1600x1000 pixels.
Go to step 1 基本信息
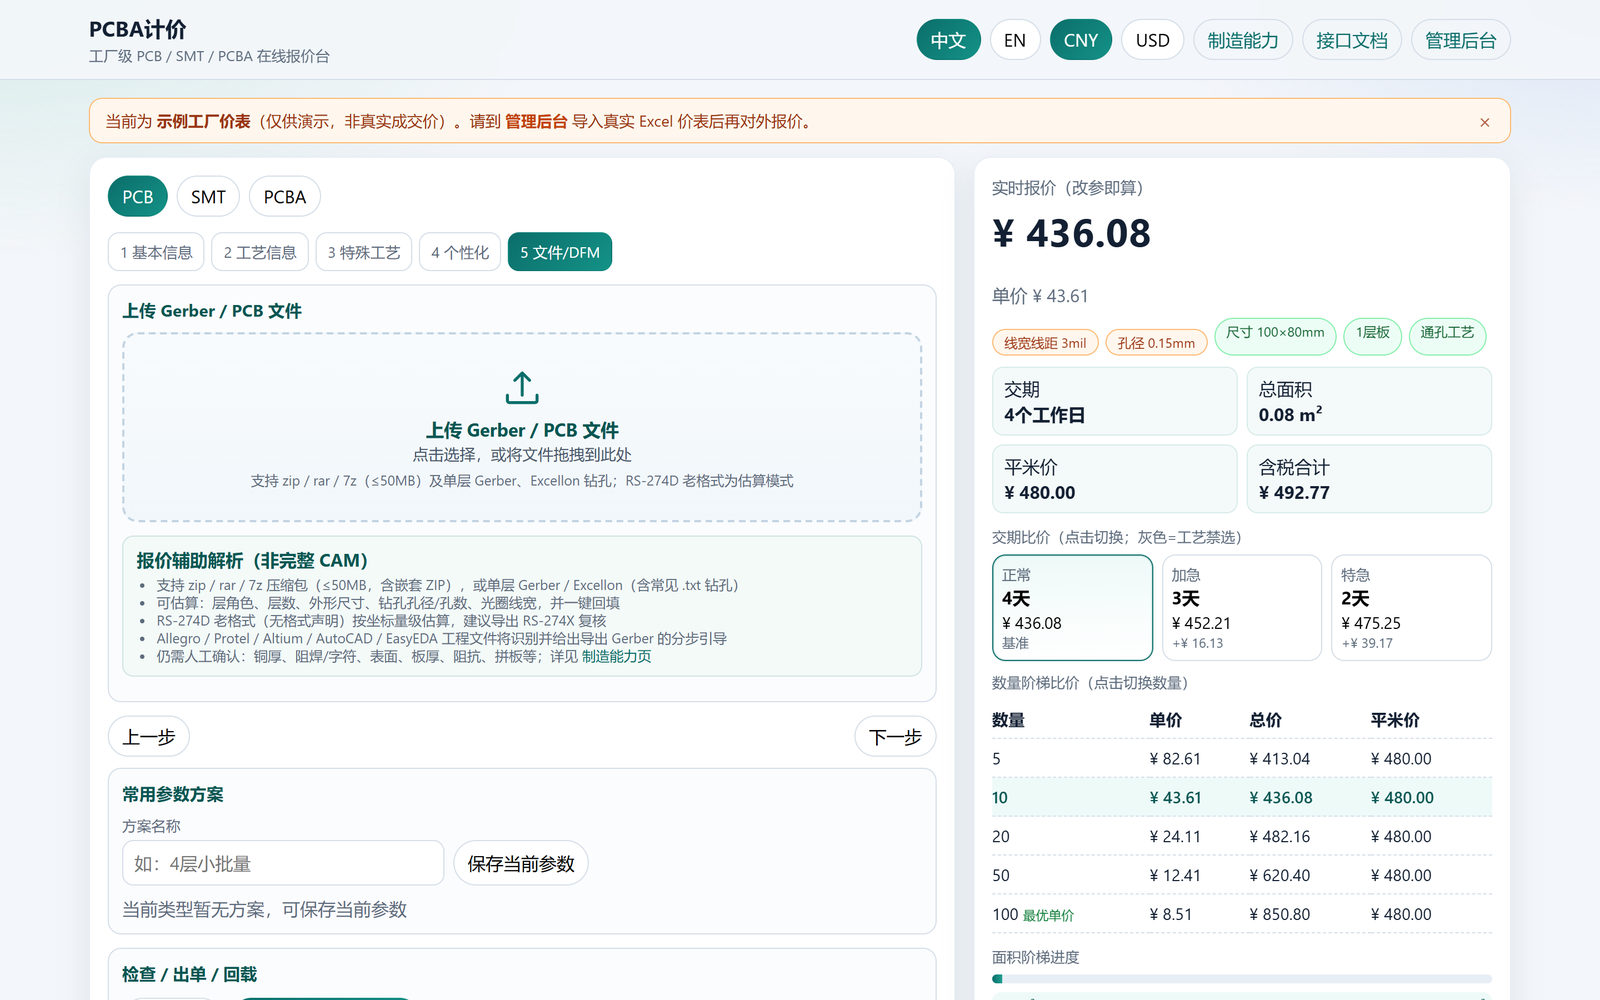pyautogui.click(x=156, y=252)
